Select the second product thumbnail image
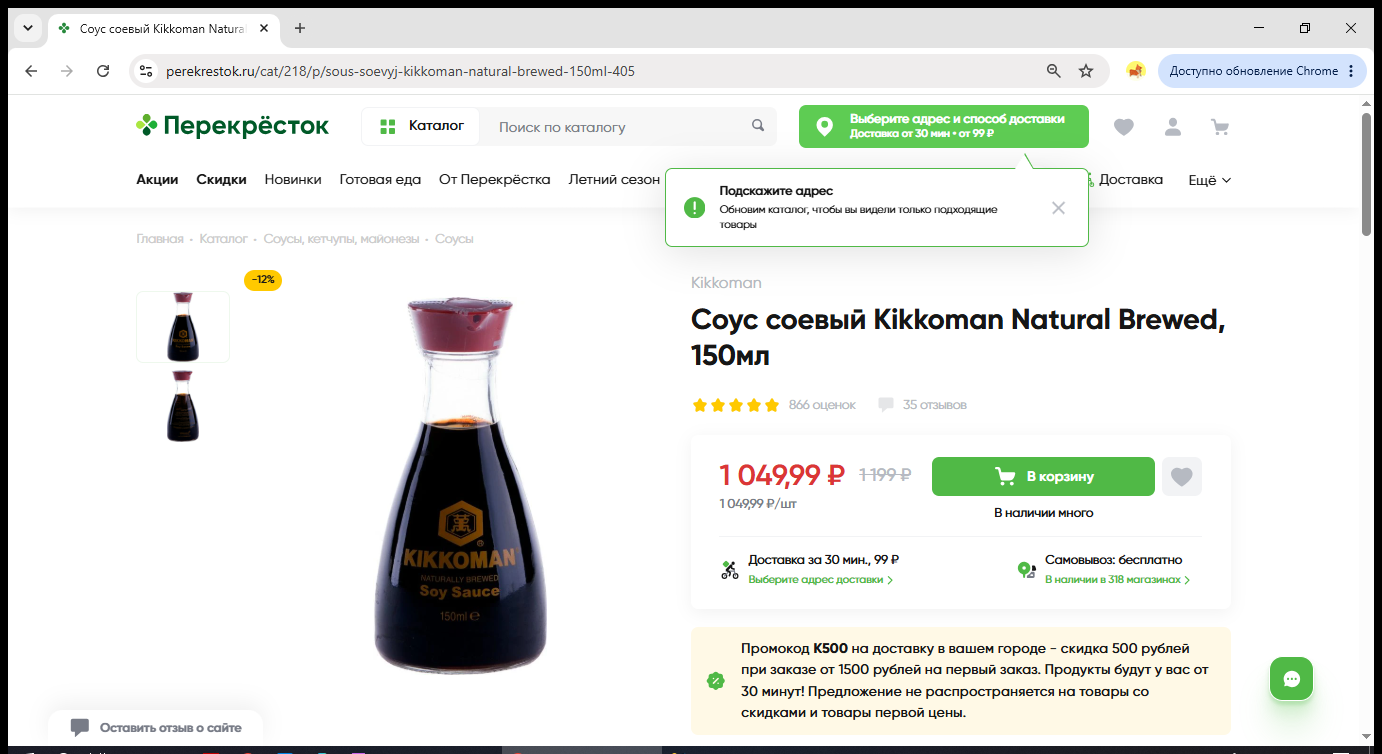This screenshot has width=1382, height=754. pyautogui.click(x=183, y=406)
